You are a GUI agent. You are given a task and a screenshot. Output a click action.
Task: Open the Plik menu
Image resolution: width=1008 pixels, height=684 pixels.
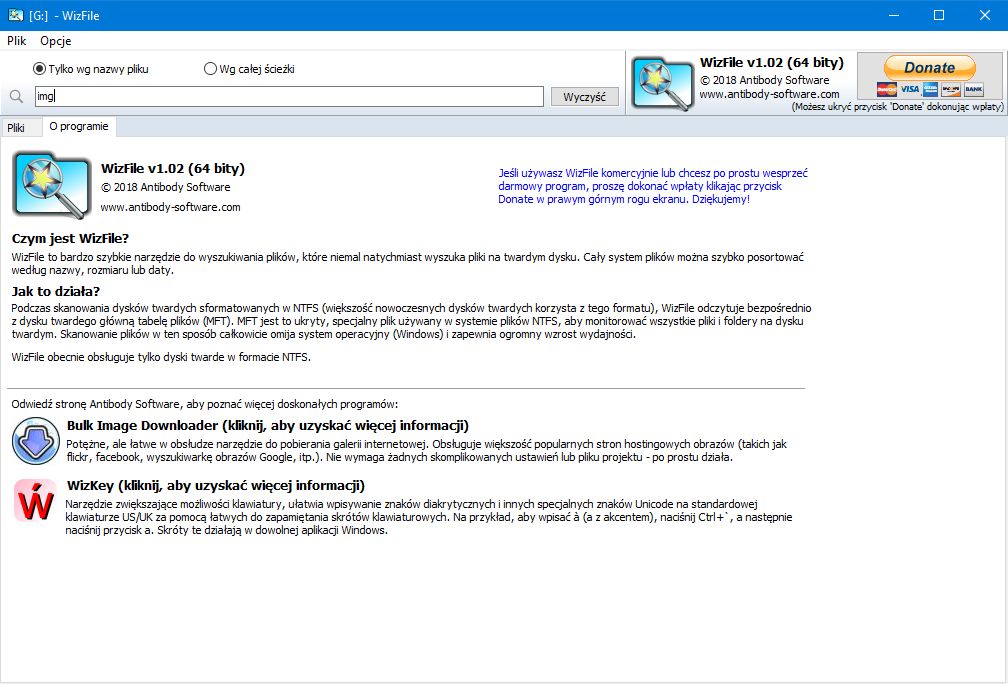pyautogui.click(x=17, y=40)
